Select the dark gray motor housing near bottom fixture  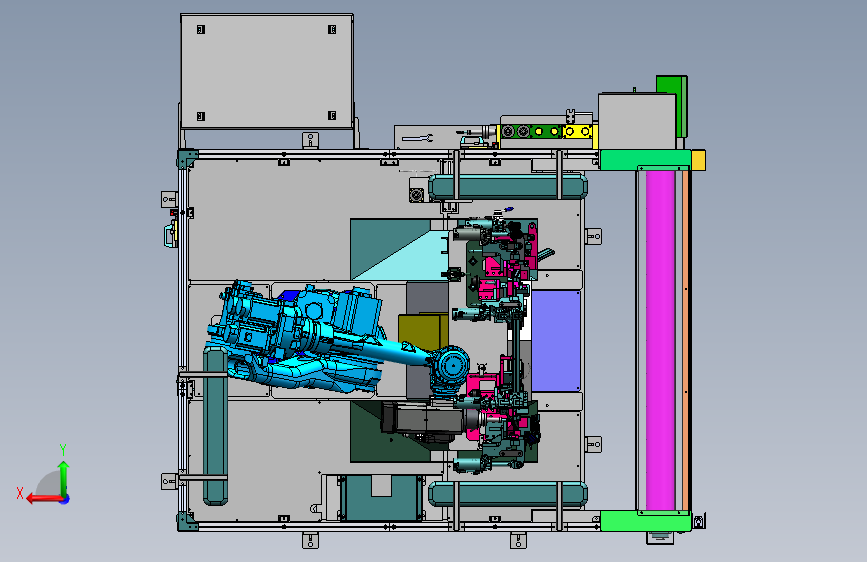[x=423, y=418]
